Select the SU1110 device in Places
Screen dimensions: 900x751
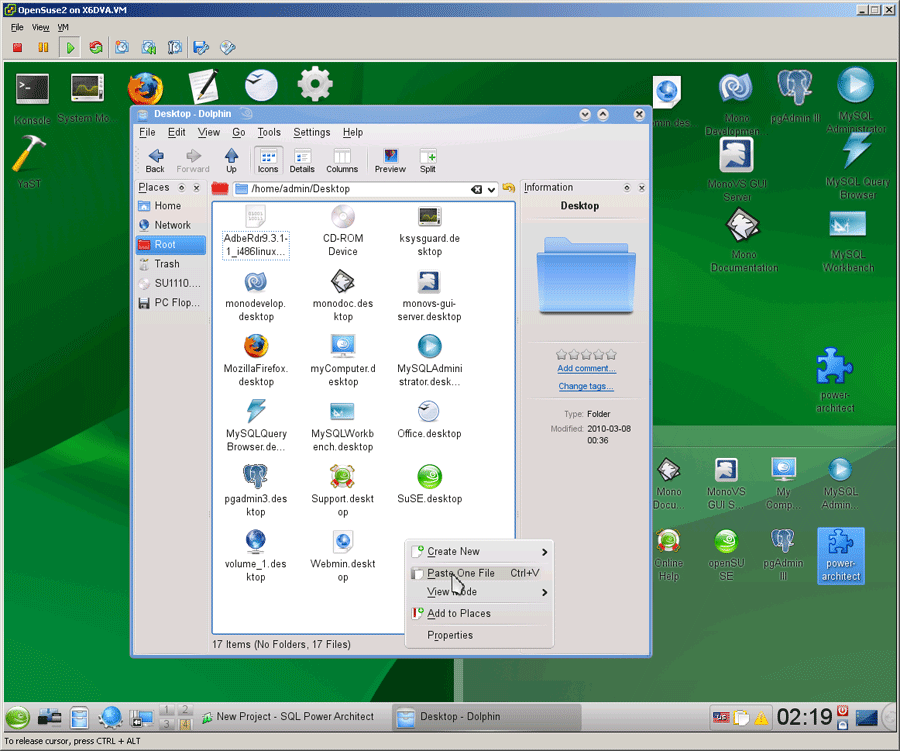pos(171,283)
